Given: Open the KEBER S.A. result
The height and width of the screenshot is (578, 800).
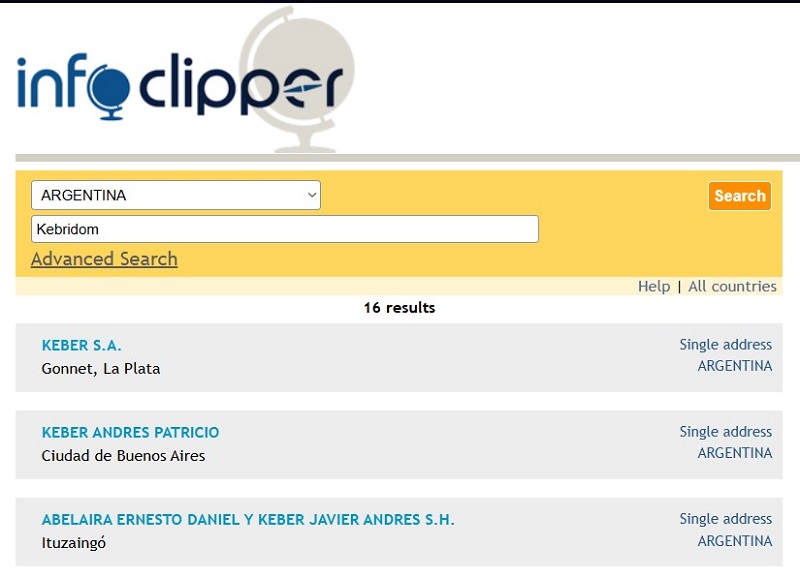Looking at the screenshot, I should pos(81,345).
